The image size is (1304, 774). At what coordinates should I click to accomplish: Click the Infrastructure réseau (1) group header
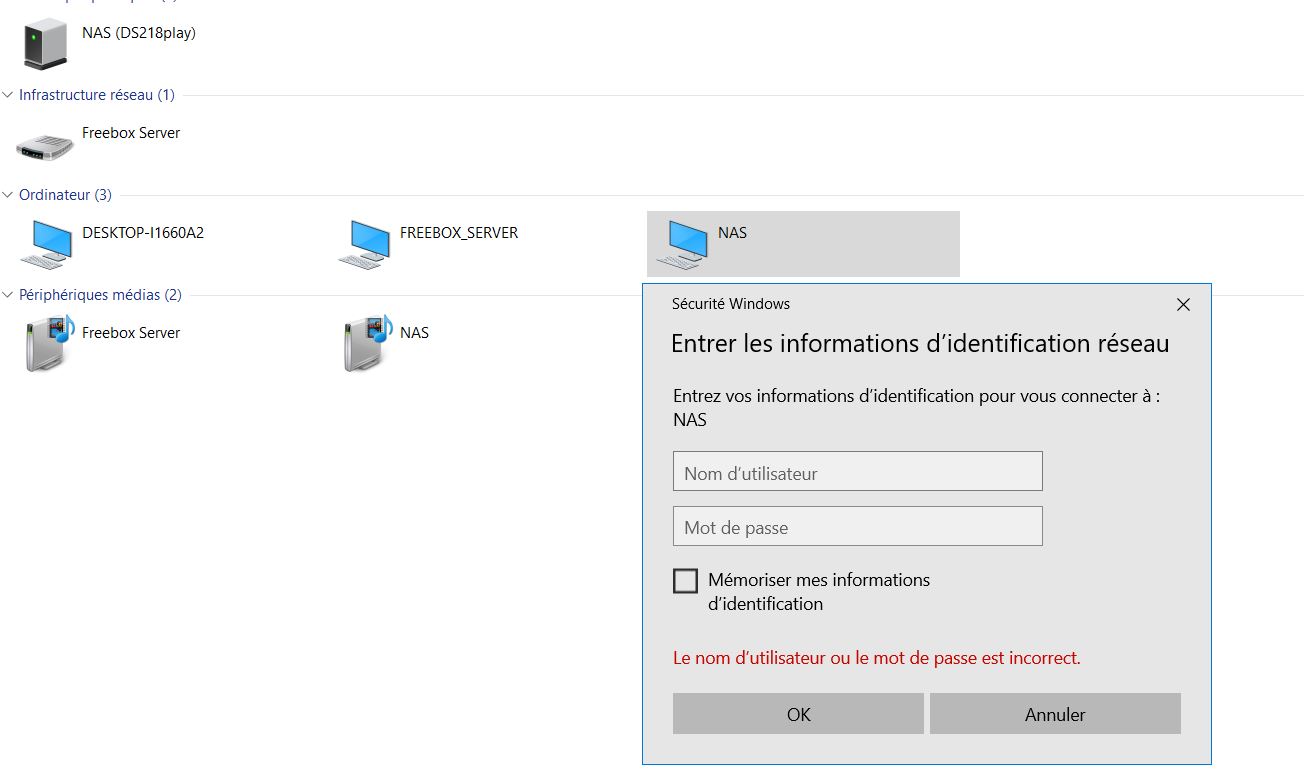pyautogui.click(x=97, y=95)
